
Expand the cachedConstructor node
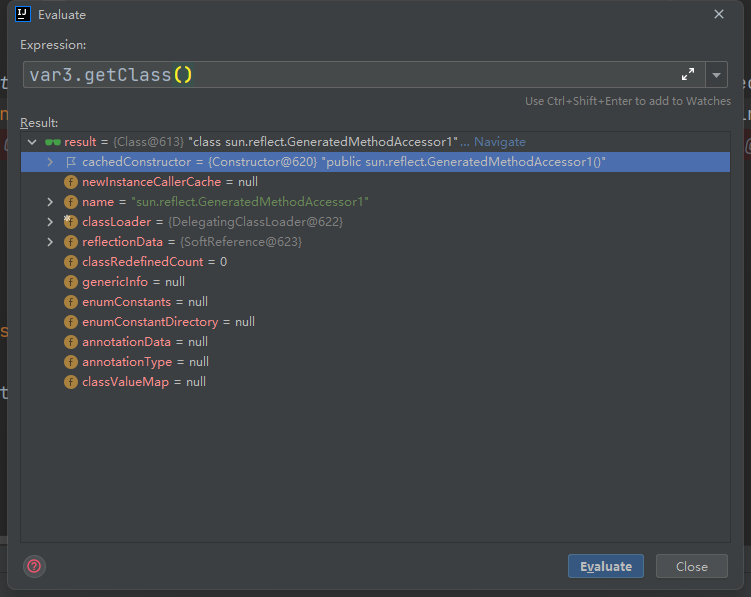coord(50,162)
